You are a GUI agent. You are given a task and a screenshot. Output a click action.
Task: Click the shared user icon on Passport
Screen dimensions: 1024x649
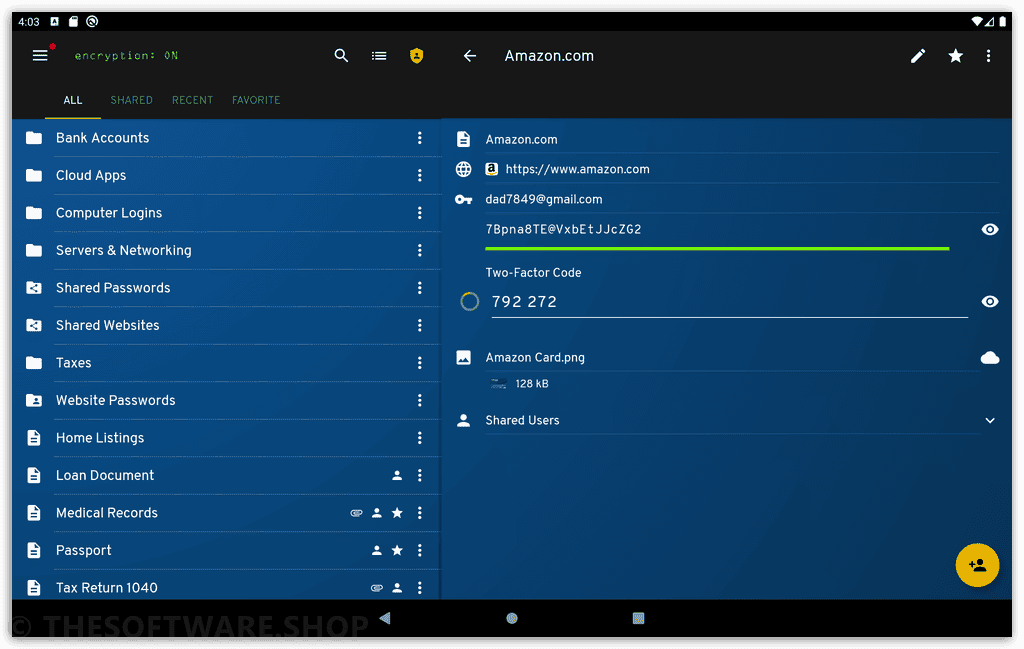[376, 550]
